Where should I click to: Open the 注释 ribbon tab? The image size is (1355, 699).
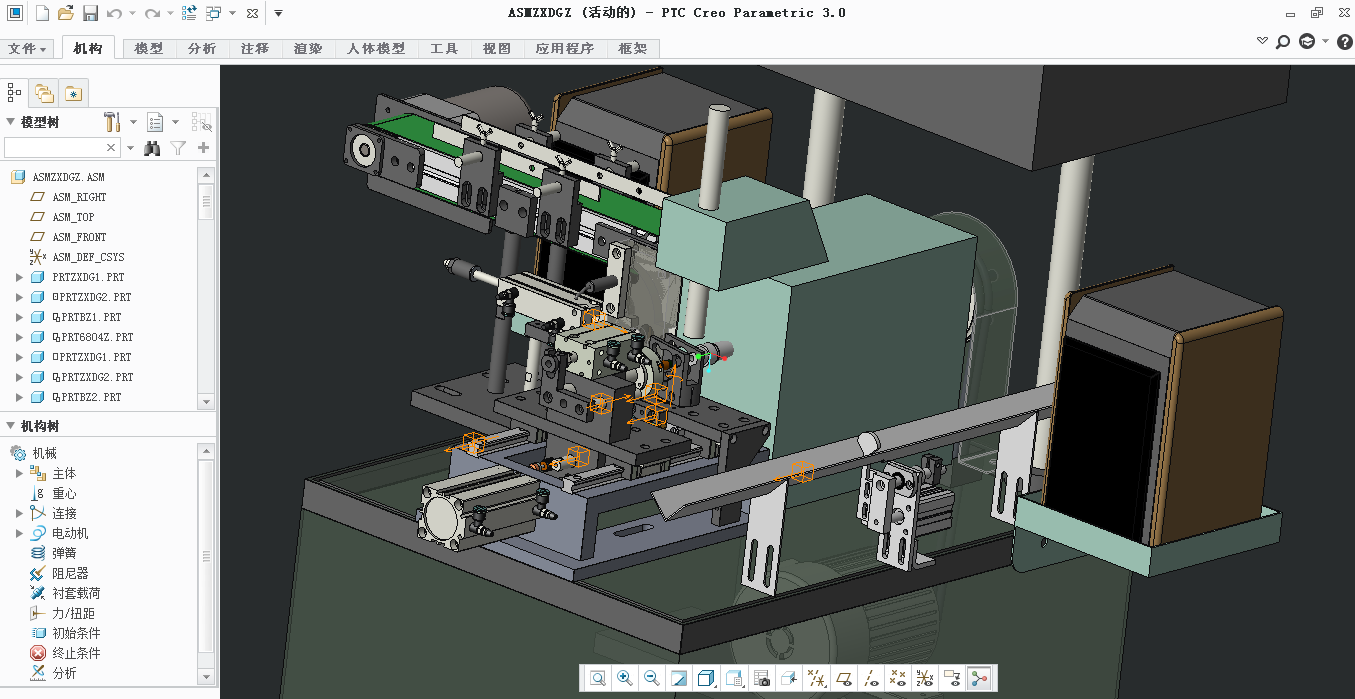pyautogui.click(x=255, y=49)
